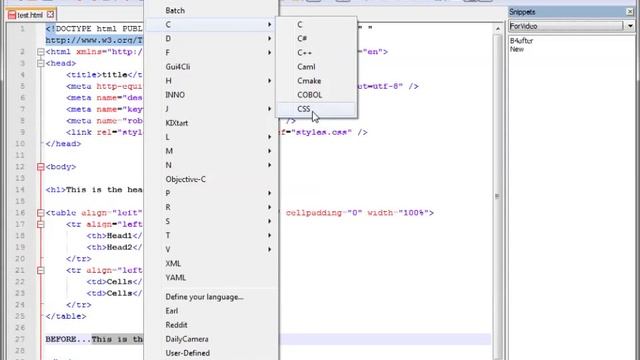Collapse the html fold marker on line 2
This screenshot has height=360, width=640.
(40, 52)
